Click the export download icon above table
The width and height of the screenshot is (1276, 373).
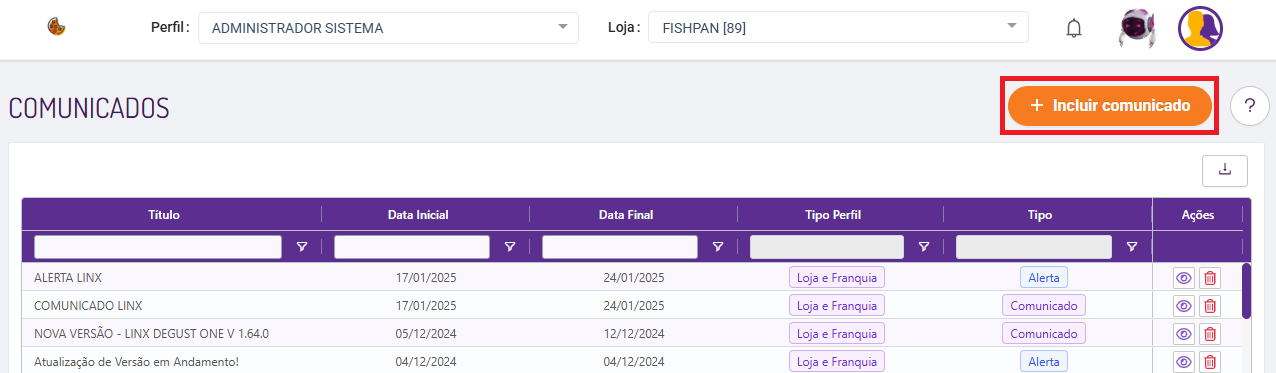(x=1225, y=170)
